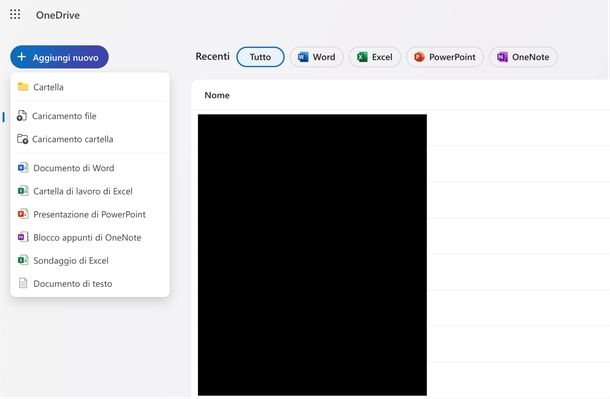Click the OneNote icon in the filter pill

point(502,57)
